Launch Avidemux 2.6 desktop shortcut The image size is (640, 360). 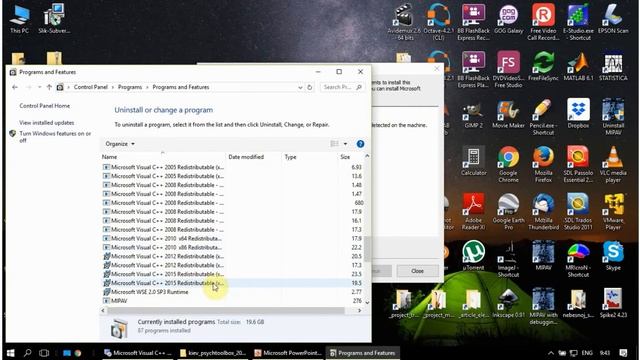(404, 22)
